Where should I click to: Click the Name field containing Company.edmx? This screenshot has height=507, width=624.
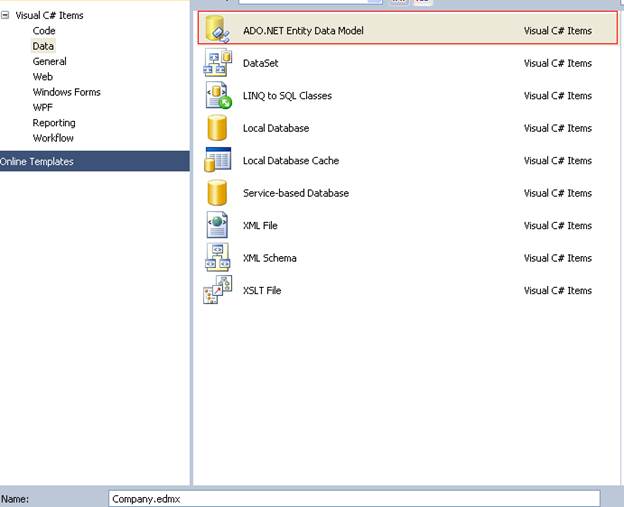[x=354, y=499]
